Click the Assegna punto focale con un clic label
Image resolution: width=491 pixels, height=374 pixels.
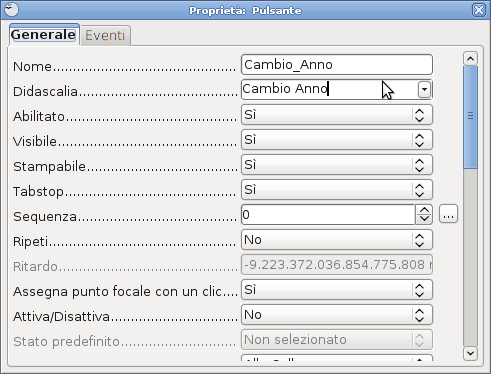tap(117, 292)
